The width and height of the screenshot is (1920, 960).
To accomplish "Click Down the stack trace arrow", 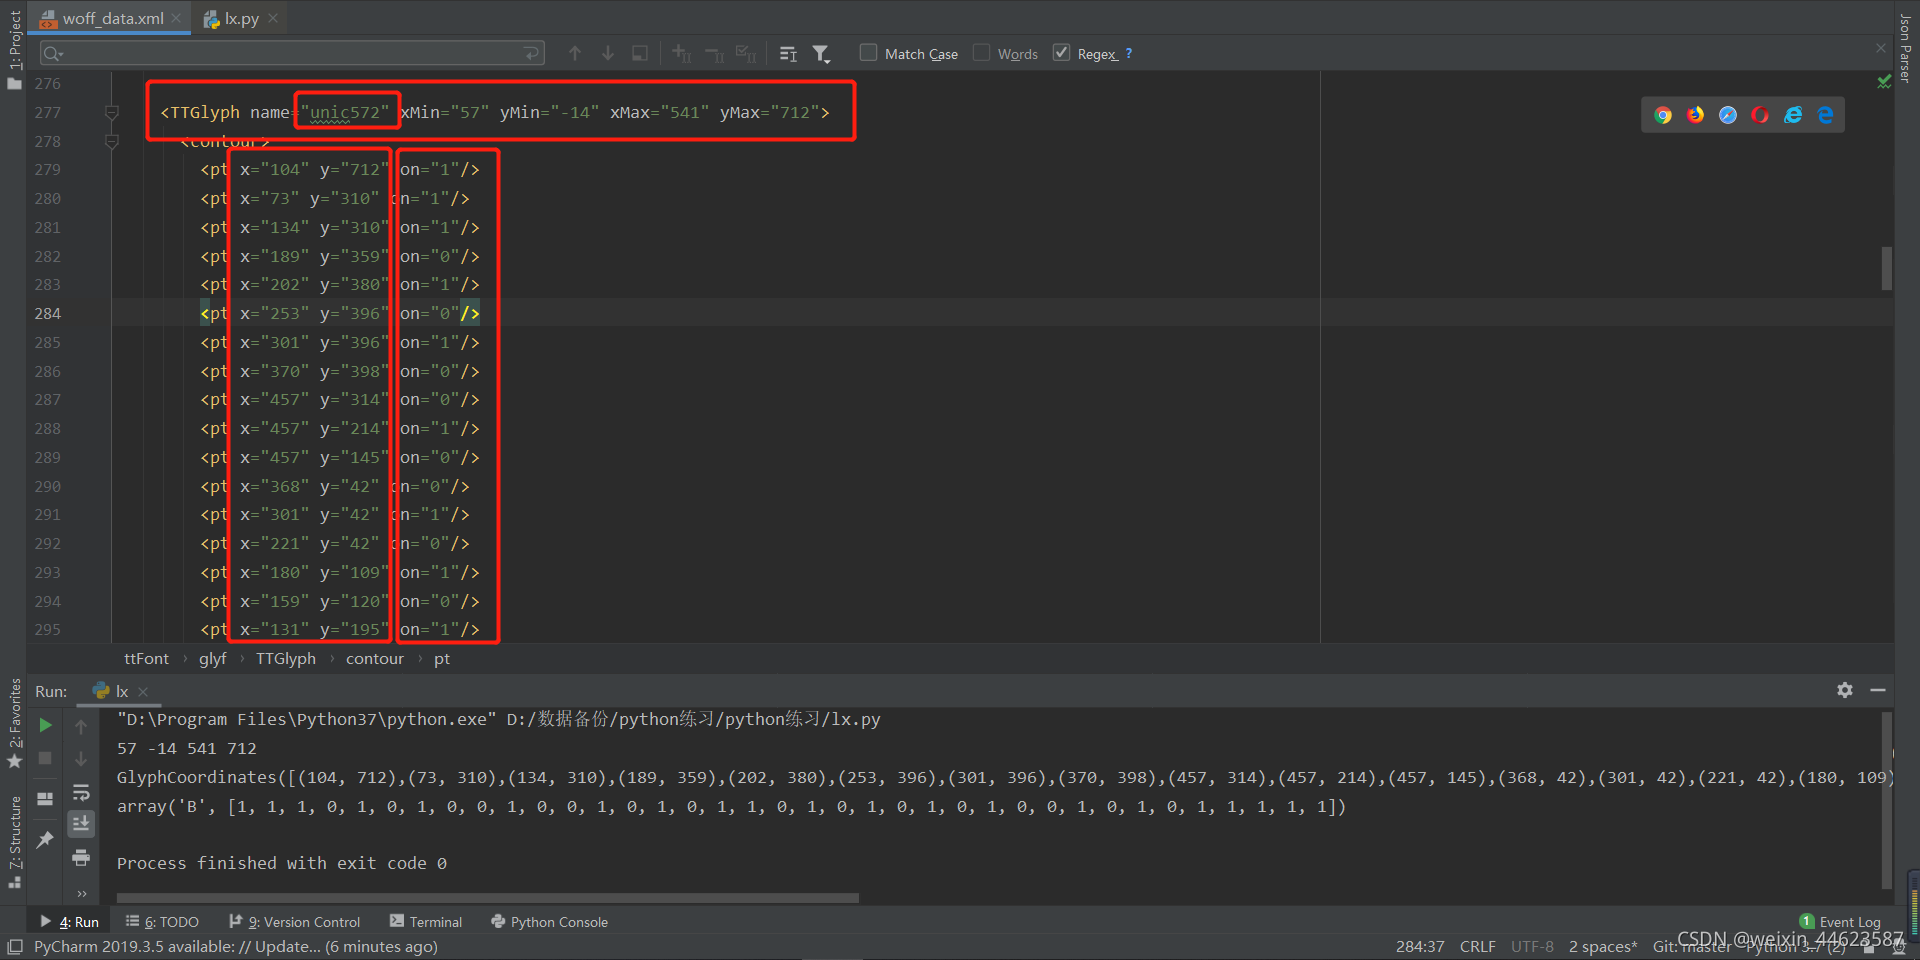I will pyautogui.click(x=81, y=759).
